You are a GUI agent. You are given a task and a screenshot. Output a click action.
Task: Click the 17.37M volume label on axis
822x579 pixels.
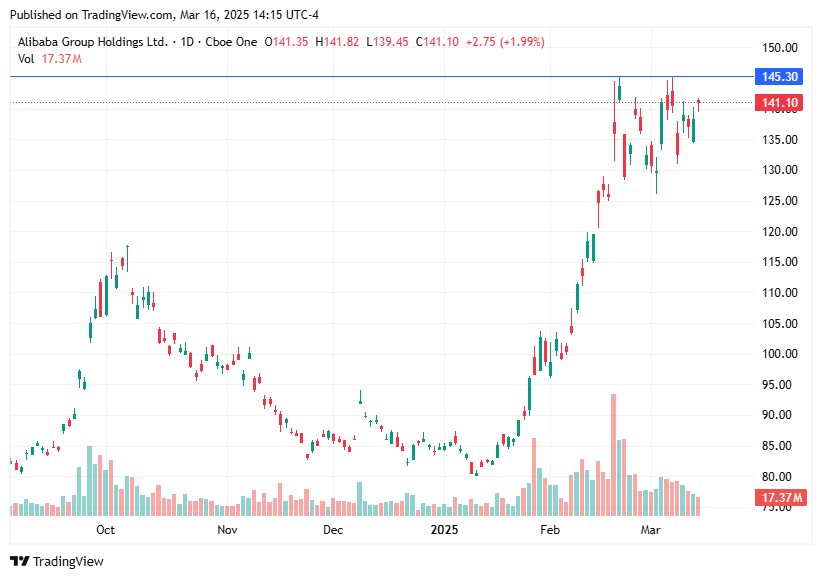coord(781,497)
